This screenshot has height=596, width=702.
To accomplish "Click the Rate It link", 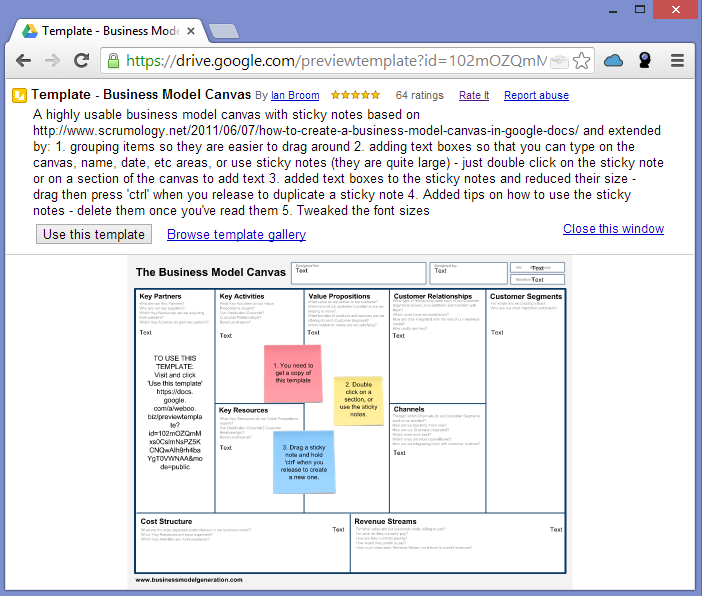I will point(474,95).
